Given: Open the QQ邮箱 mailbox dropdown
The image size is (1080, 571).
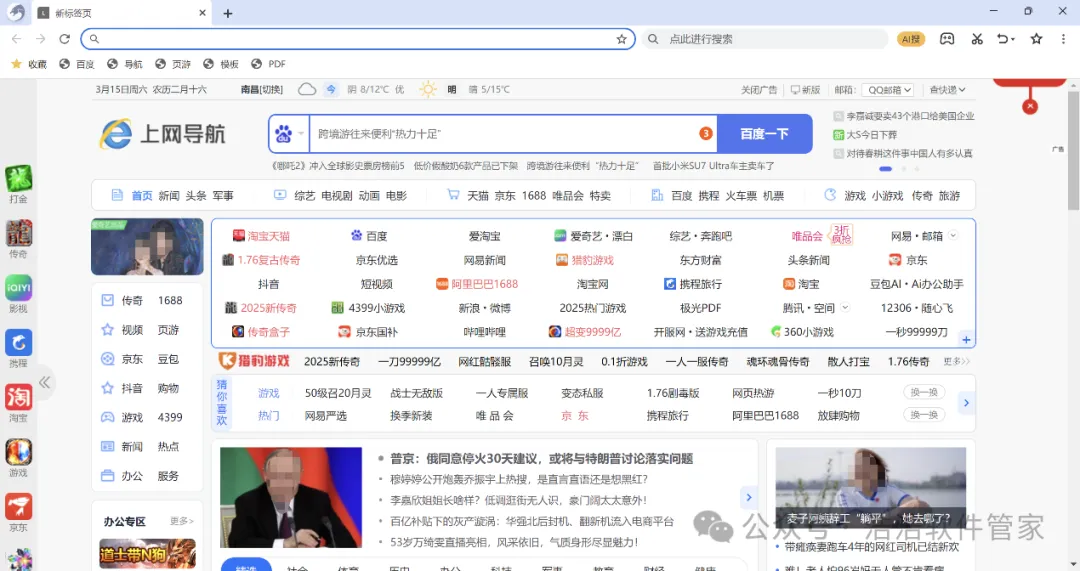Looking at the screenshot, I should point(889,90).
